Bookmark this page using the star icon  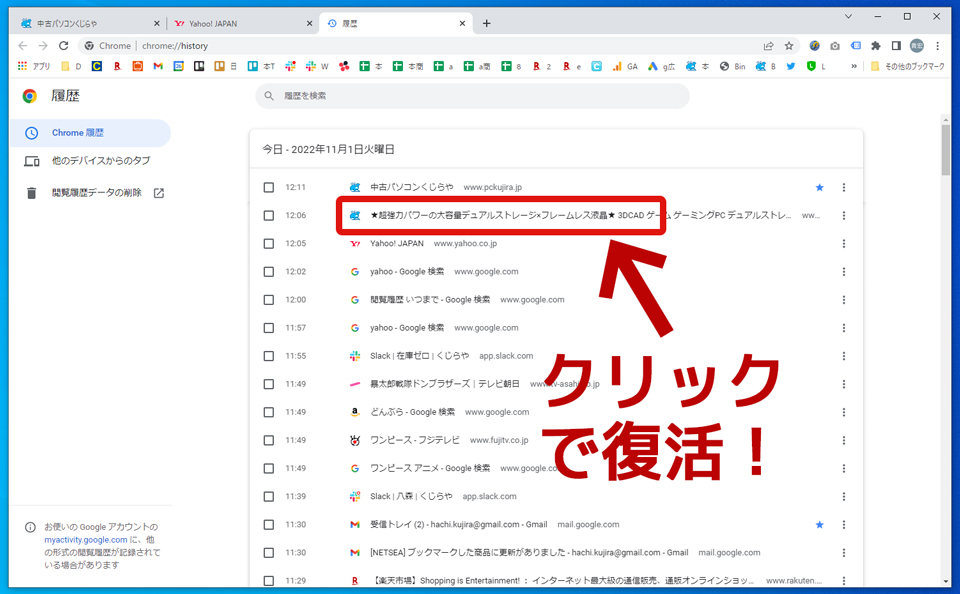[x=790, y=45]
